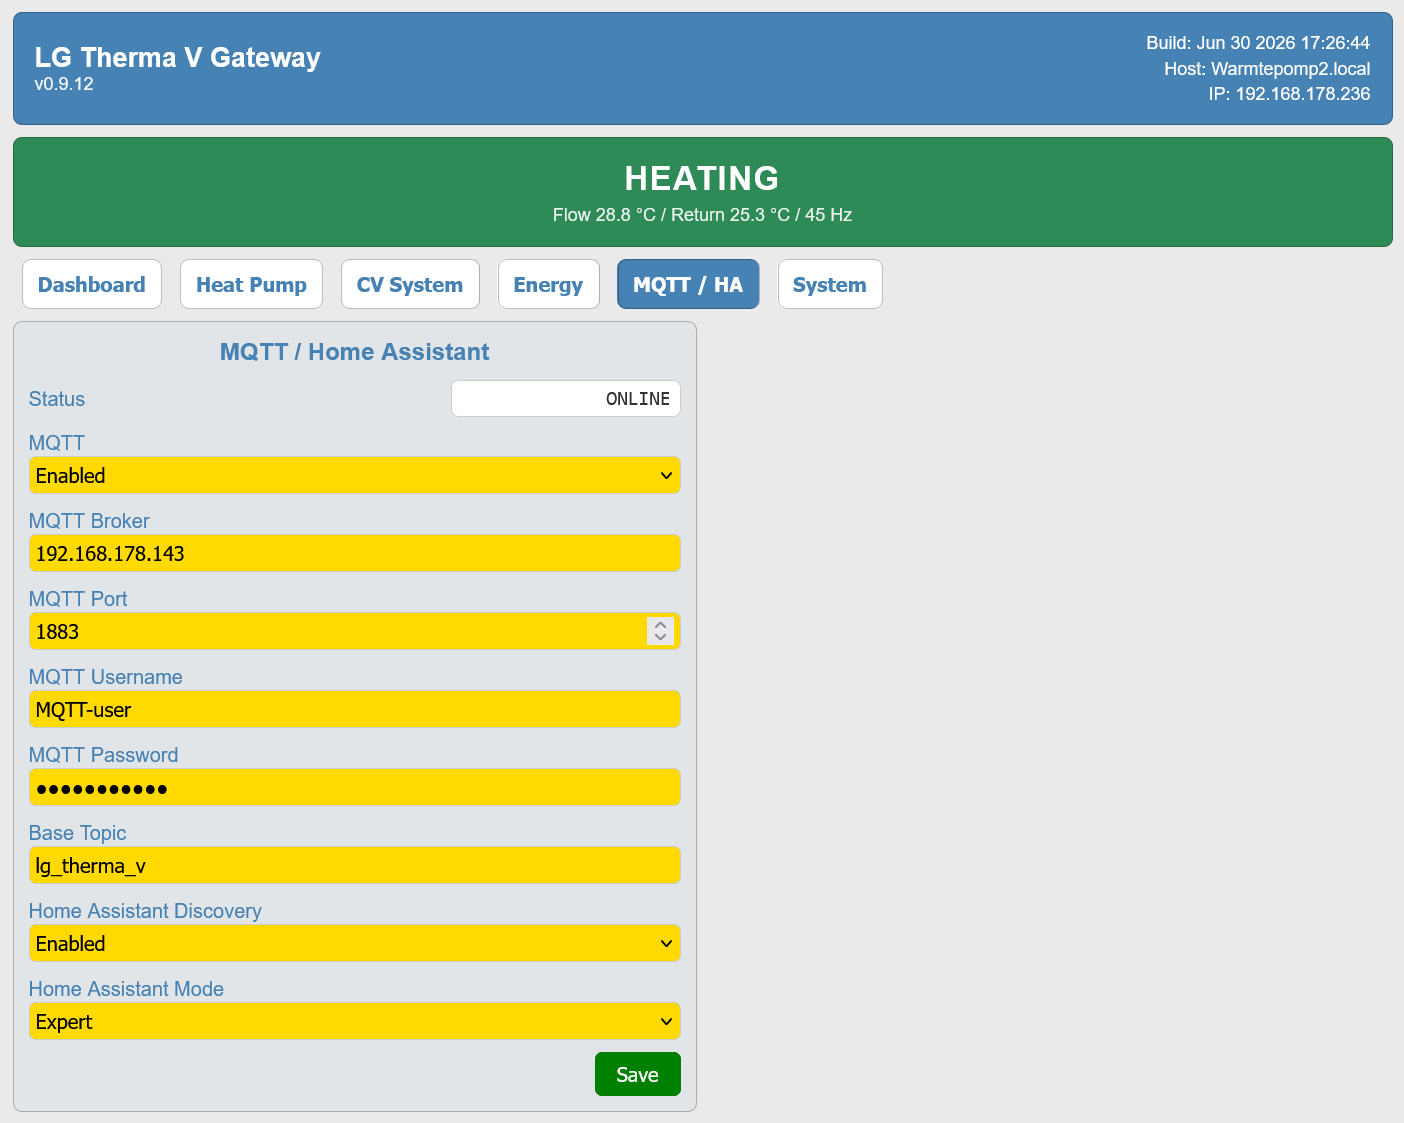Select the MQTT / HA tab

[688, 284]
